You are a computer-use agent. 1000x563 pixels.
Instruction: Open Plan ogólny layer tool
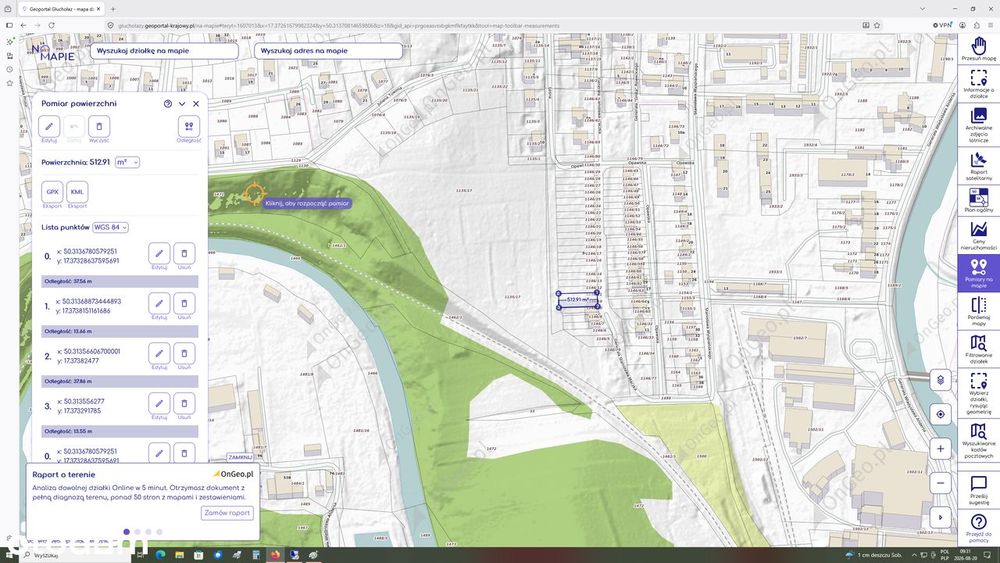[978, 200]
